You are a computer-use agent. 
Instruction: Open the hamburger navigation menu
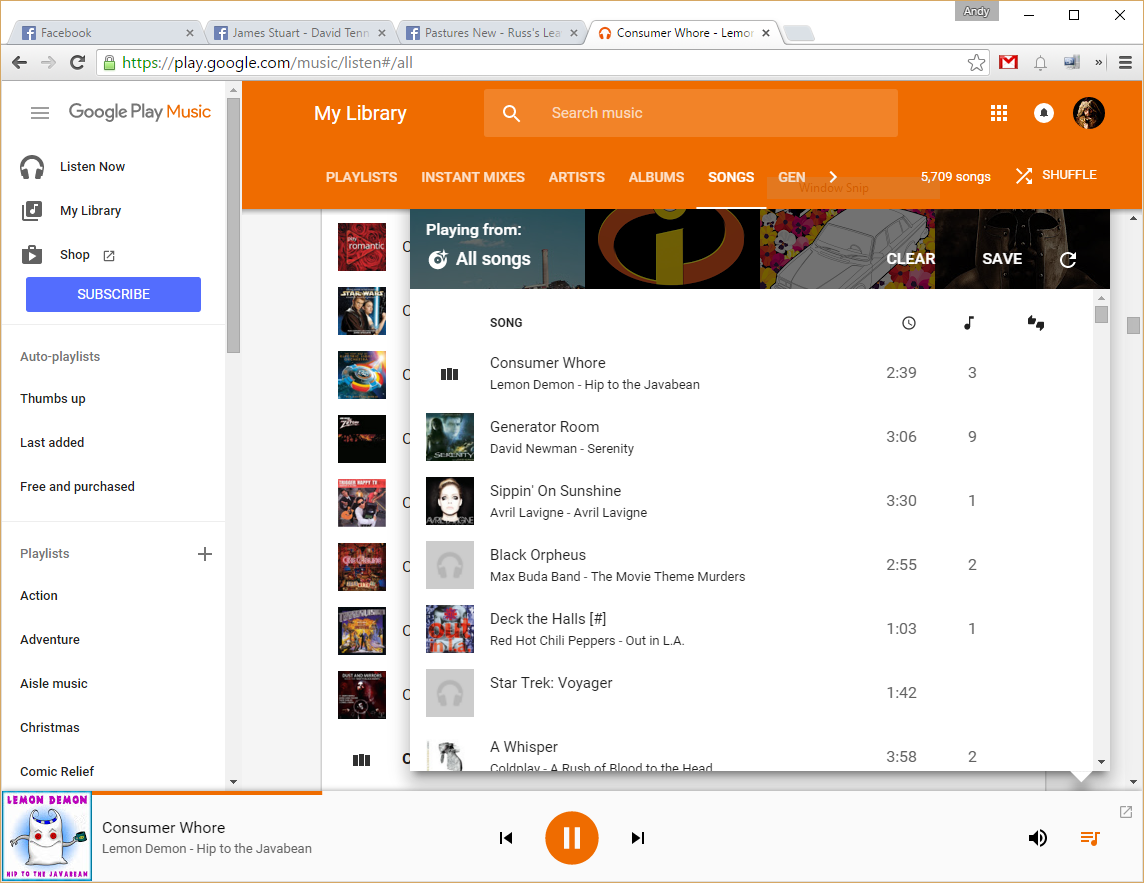click(39, 112)
